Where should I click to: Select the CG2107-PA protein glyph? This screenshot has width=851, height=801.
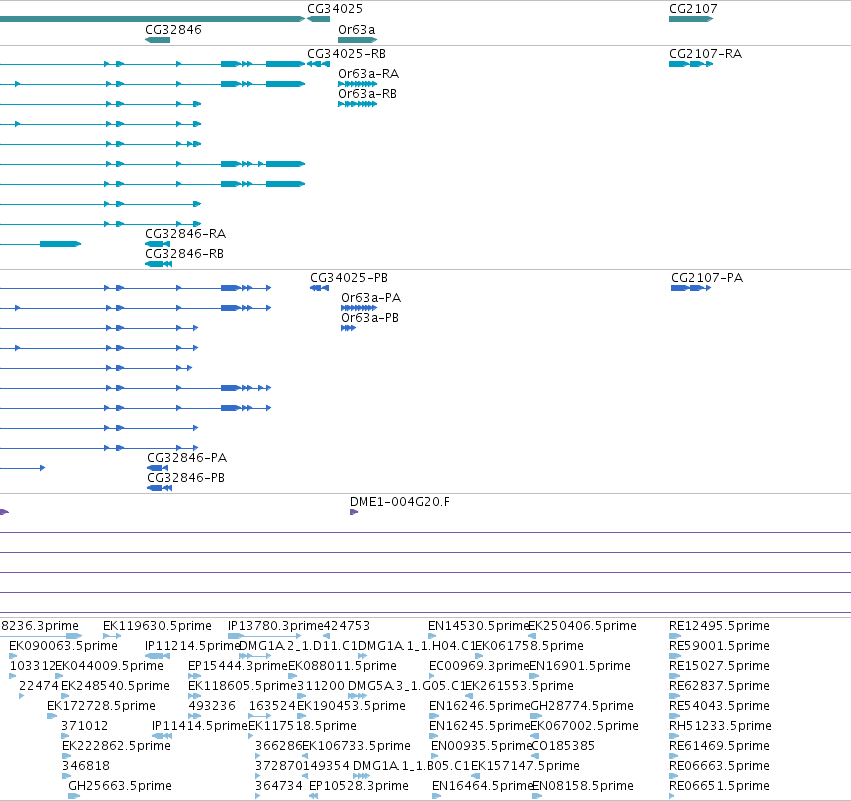[691, 288]
